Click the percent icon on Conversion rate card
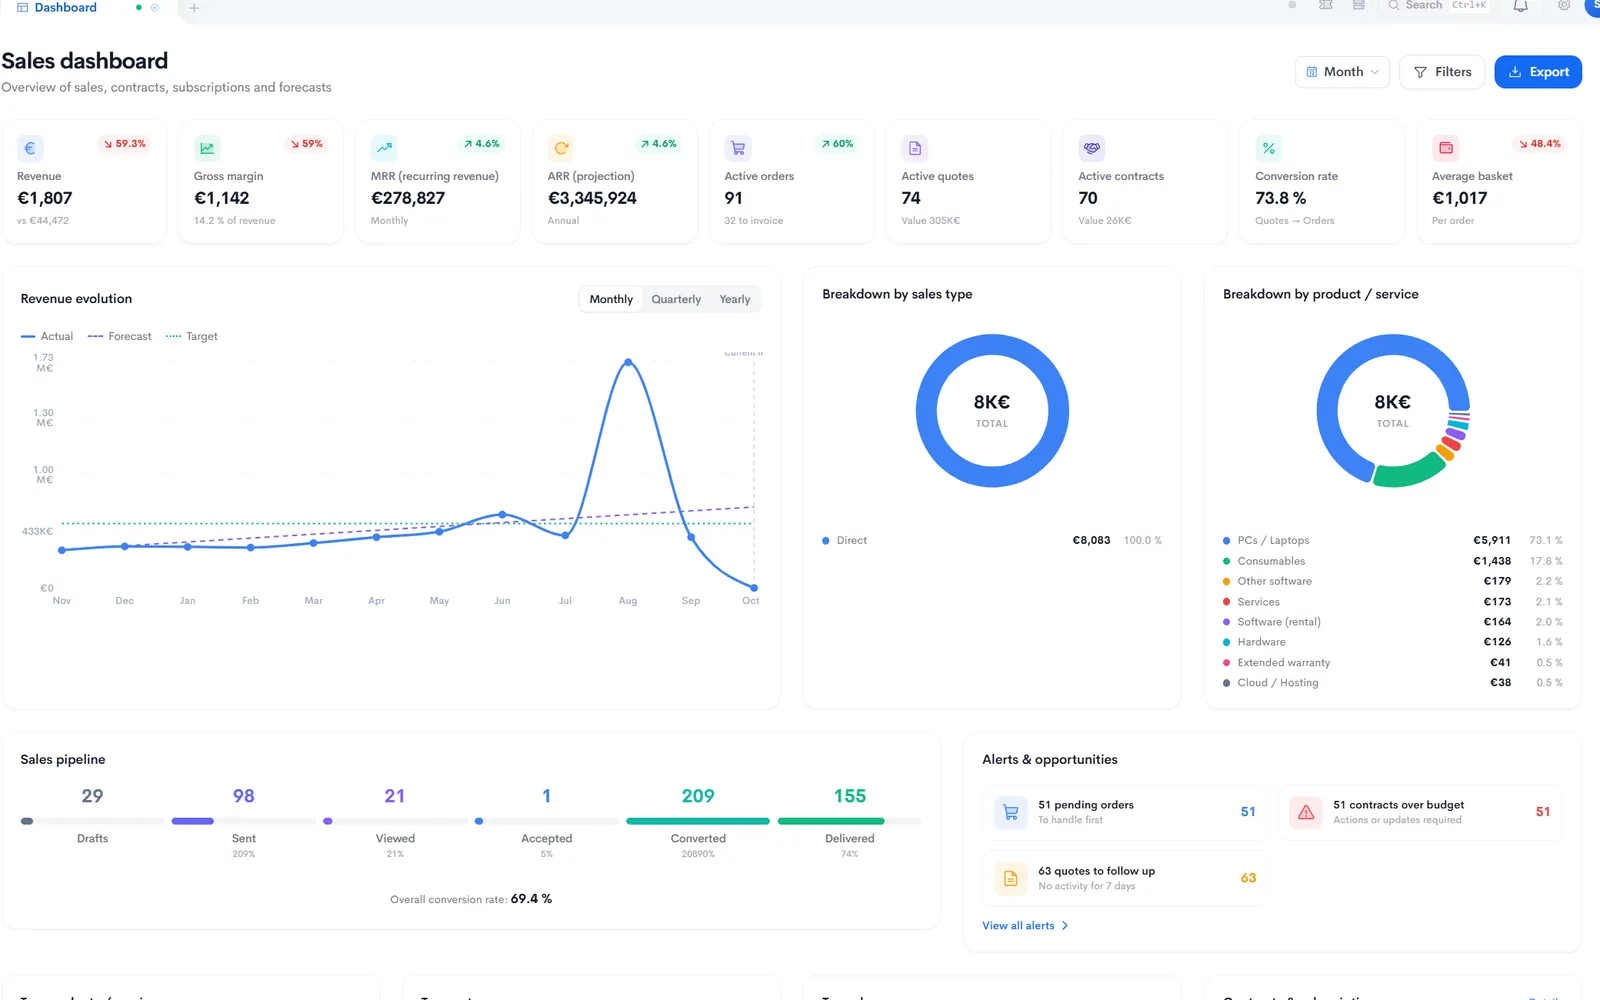The height and width of the screenshot is (1000, 1600). tap(1269, 148)
